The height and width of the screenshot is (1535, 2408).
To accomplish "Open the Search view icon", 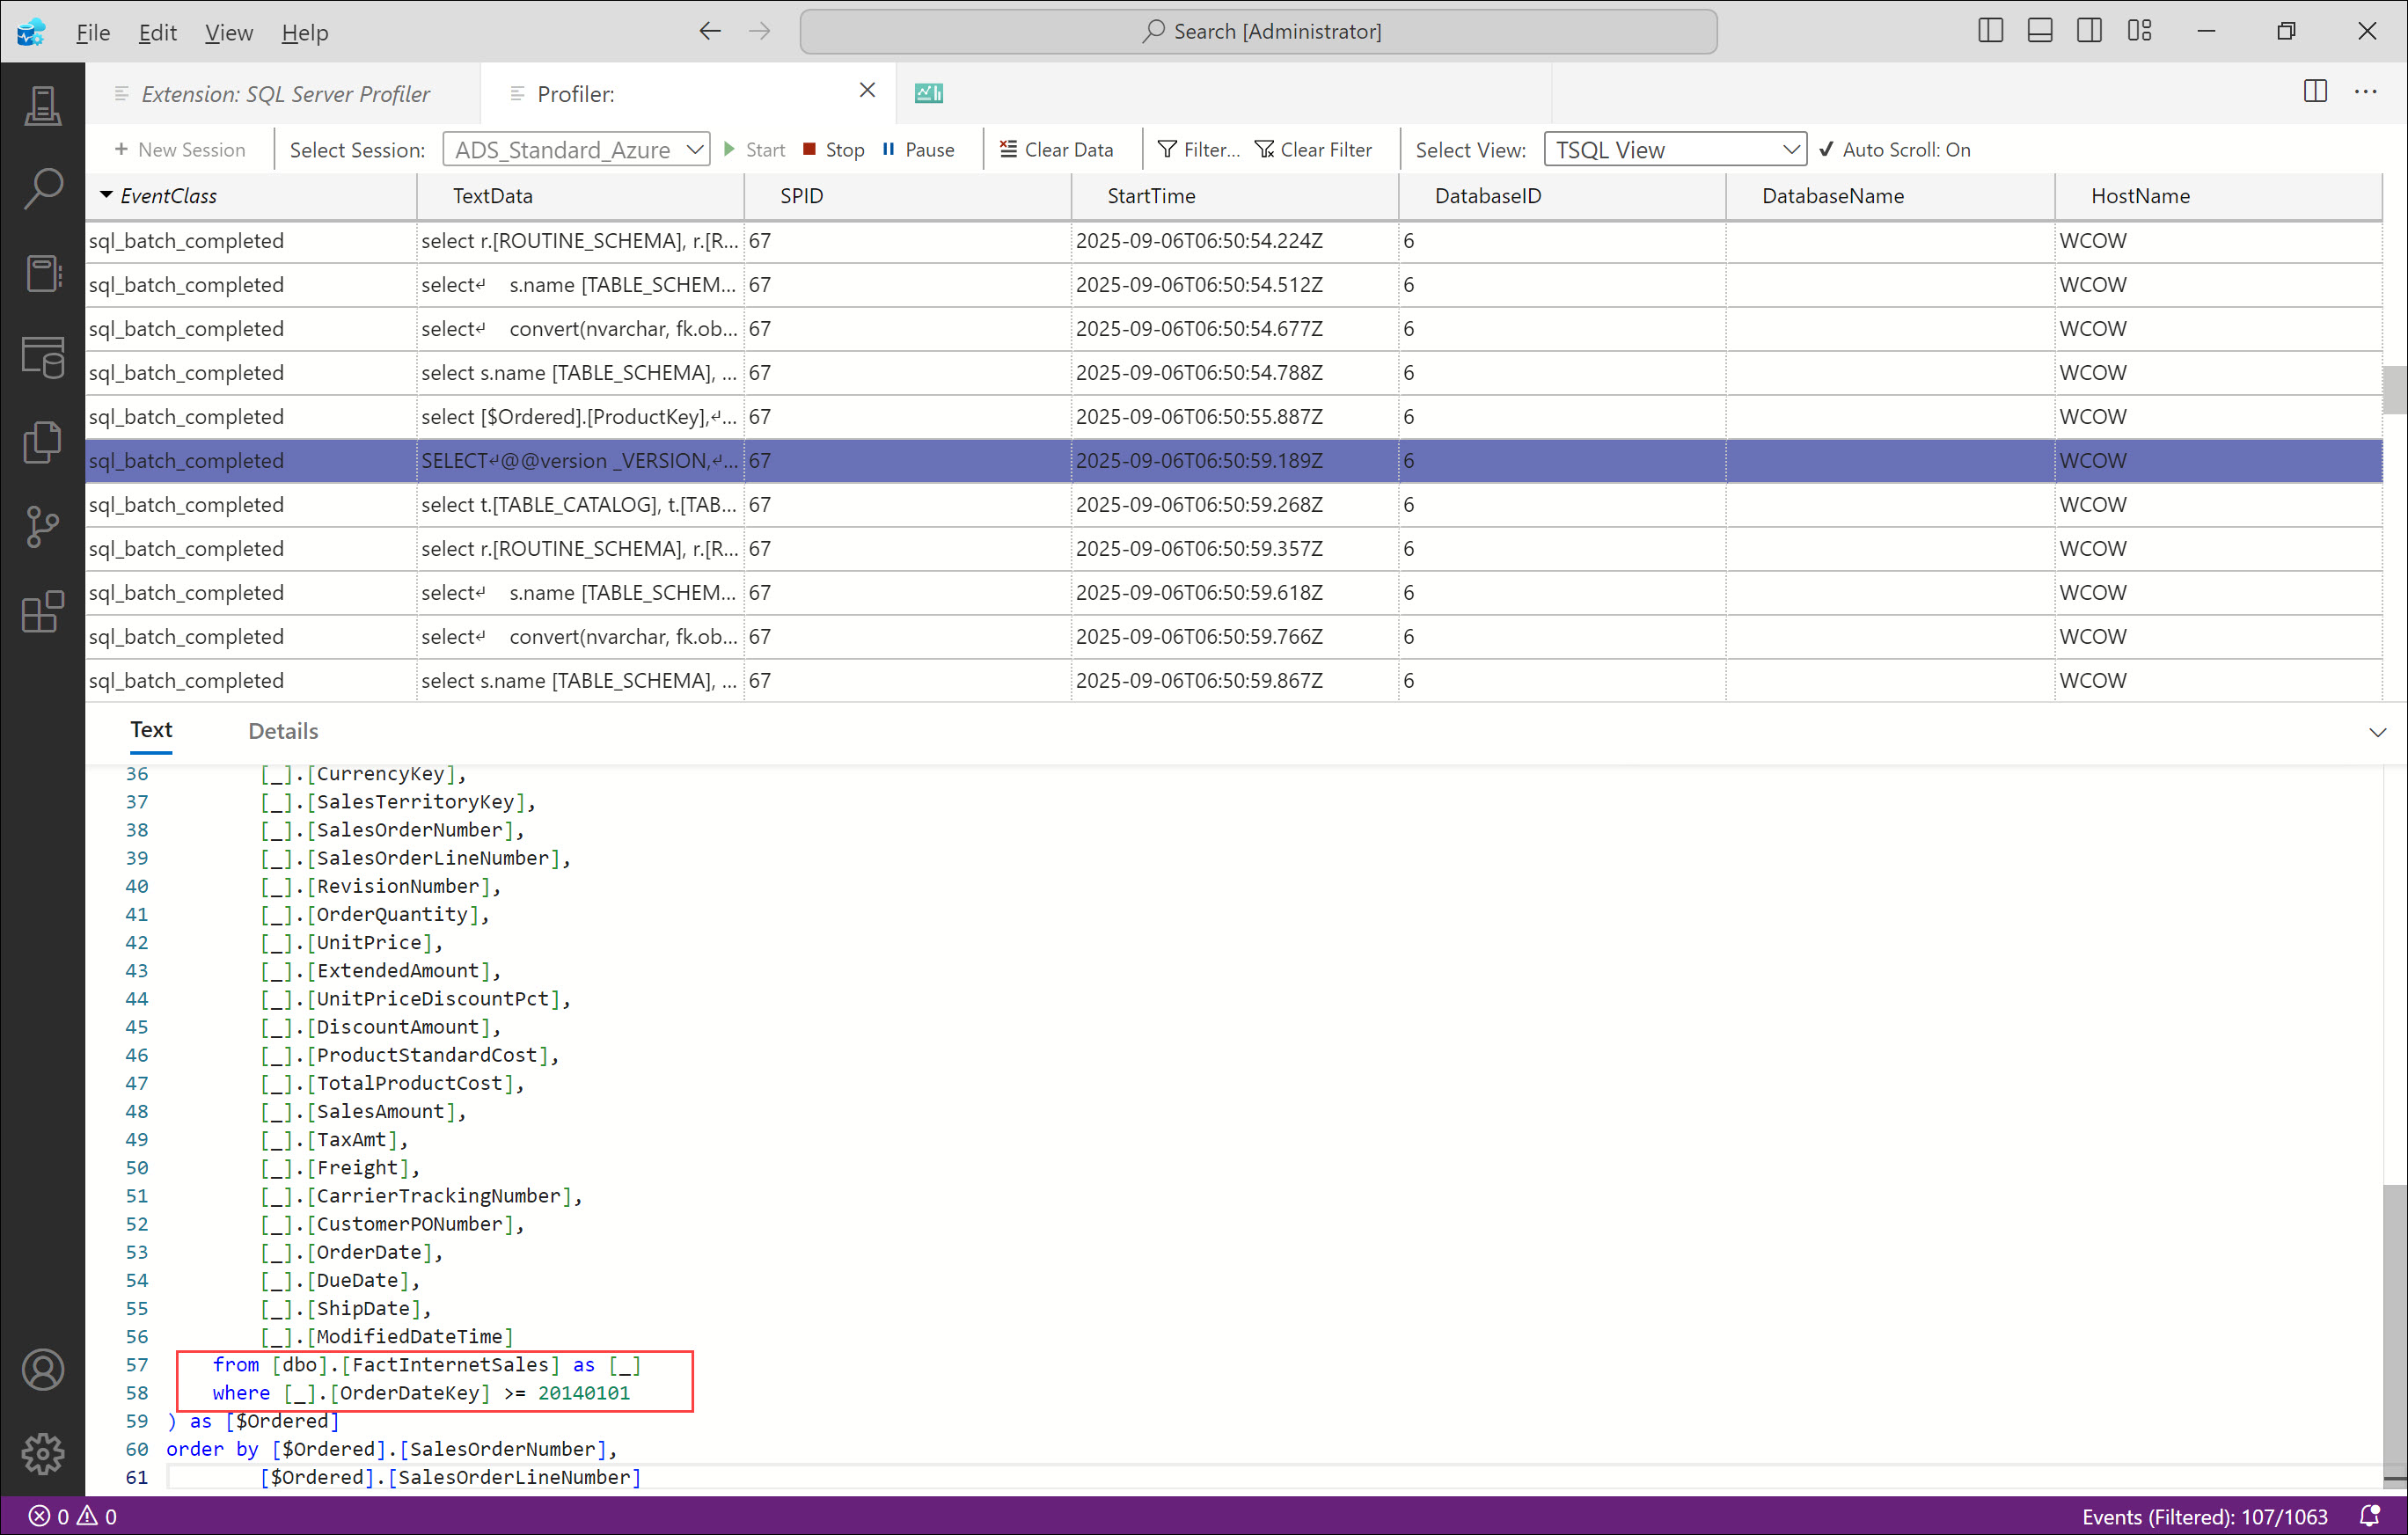I will click(42, 188).
